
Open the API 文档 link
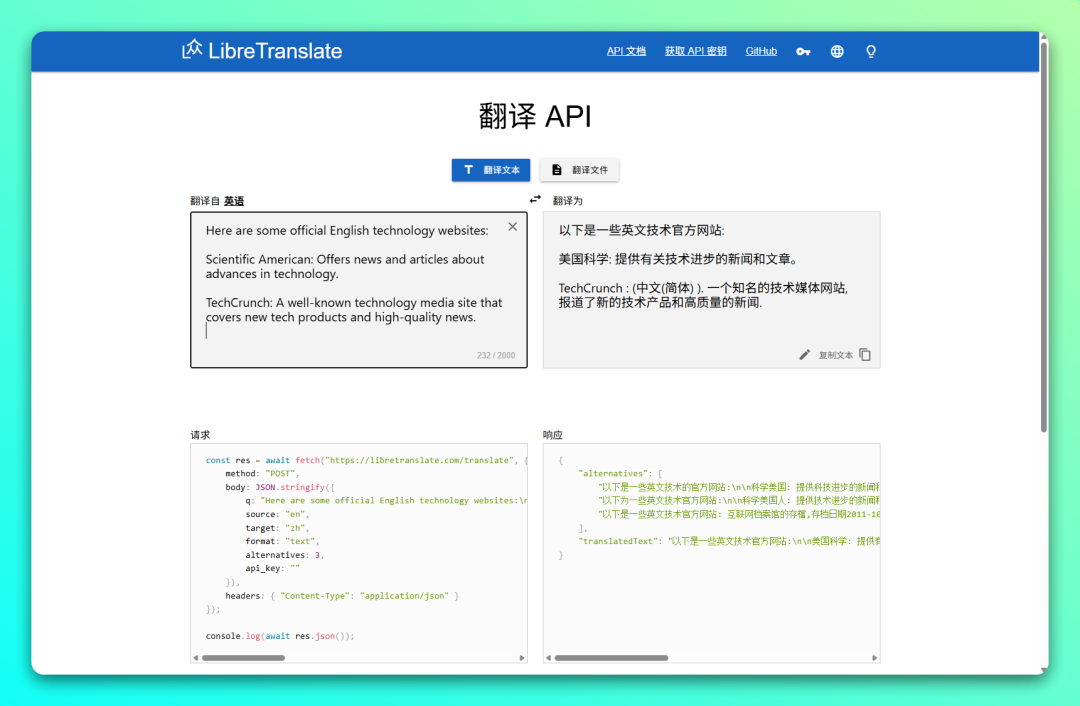click(x=626, y=51)
